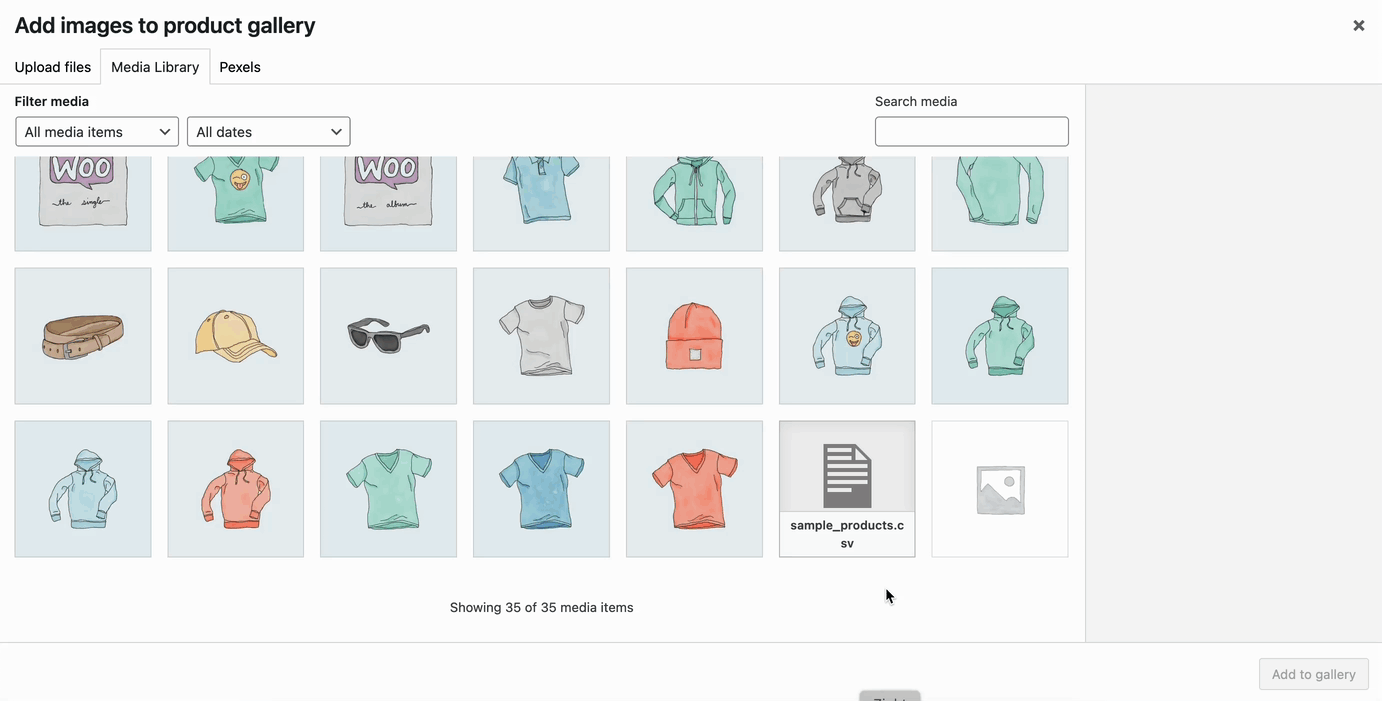Open the All dates filter dropdown

(268, 131)
